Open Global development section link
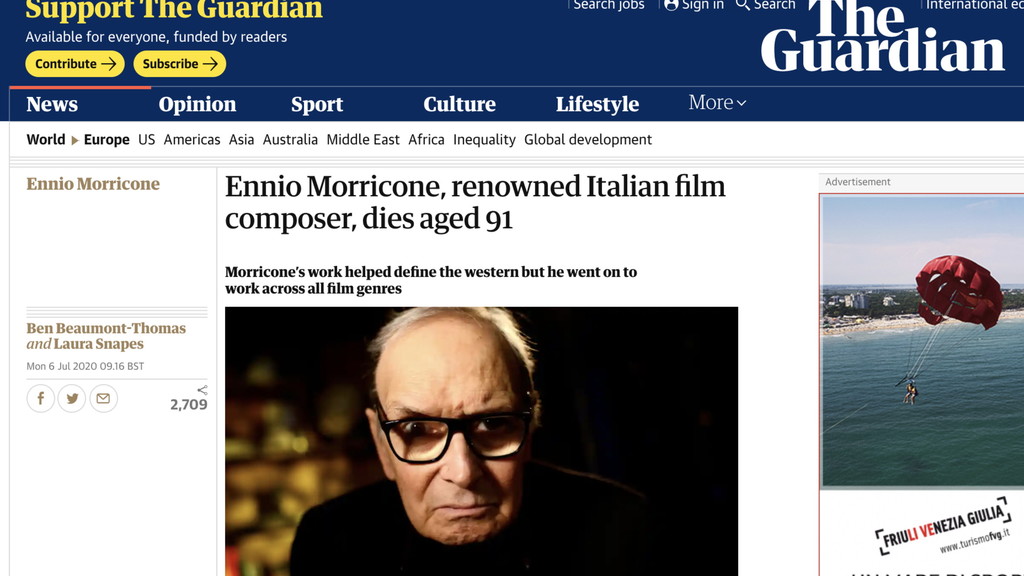This screenshot has width=1024, height=576. 588,140
